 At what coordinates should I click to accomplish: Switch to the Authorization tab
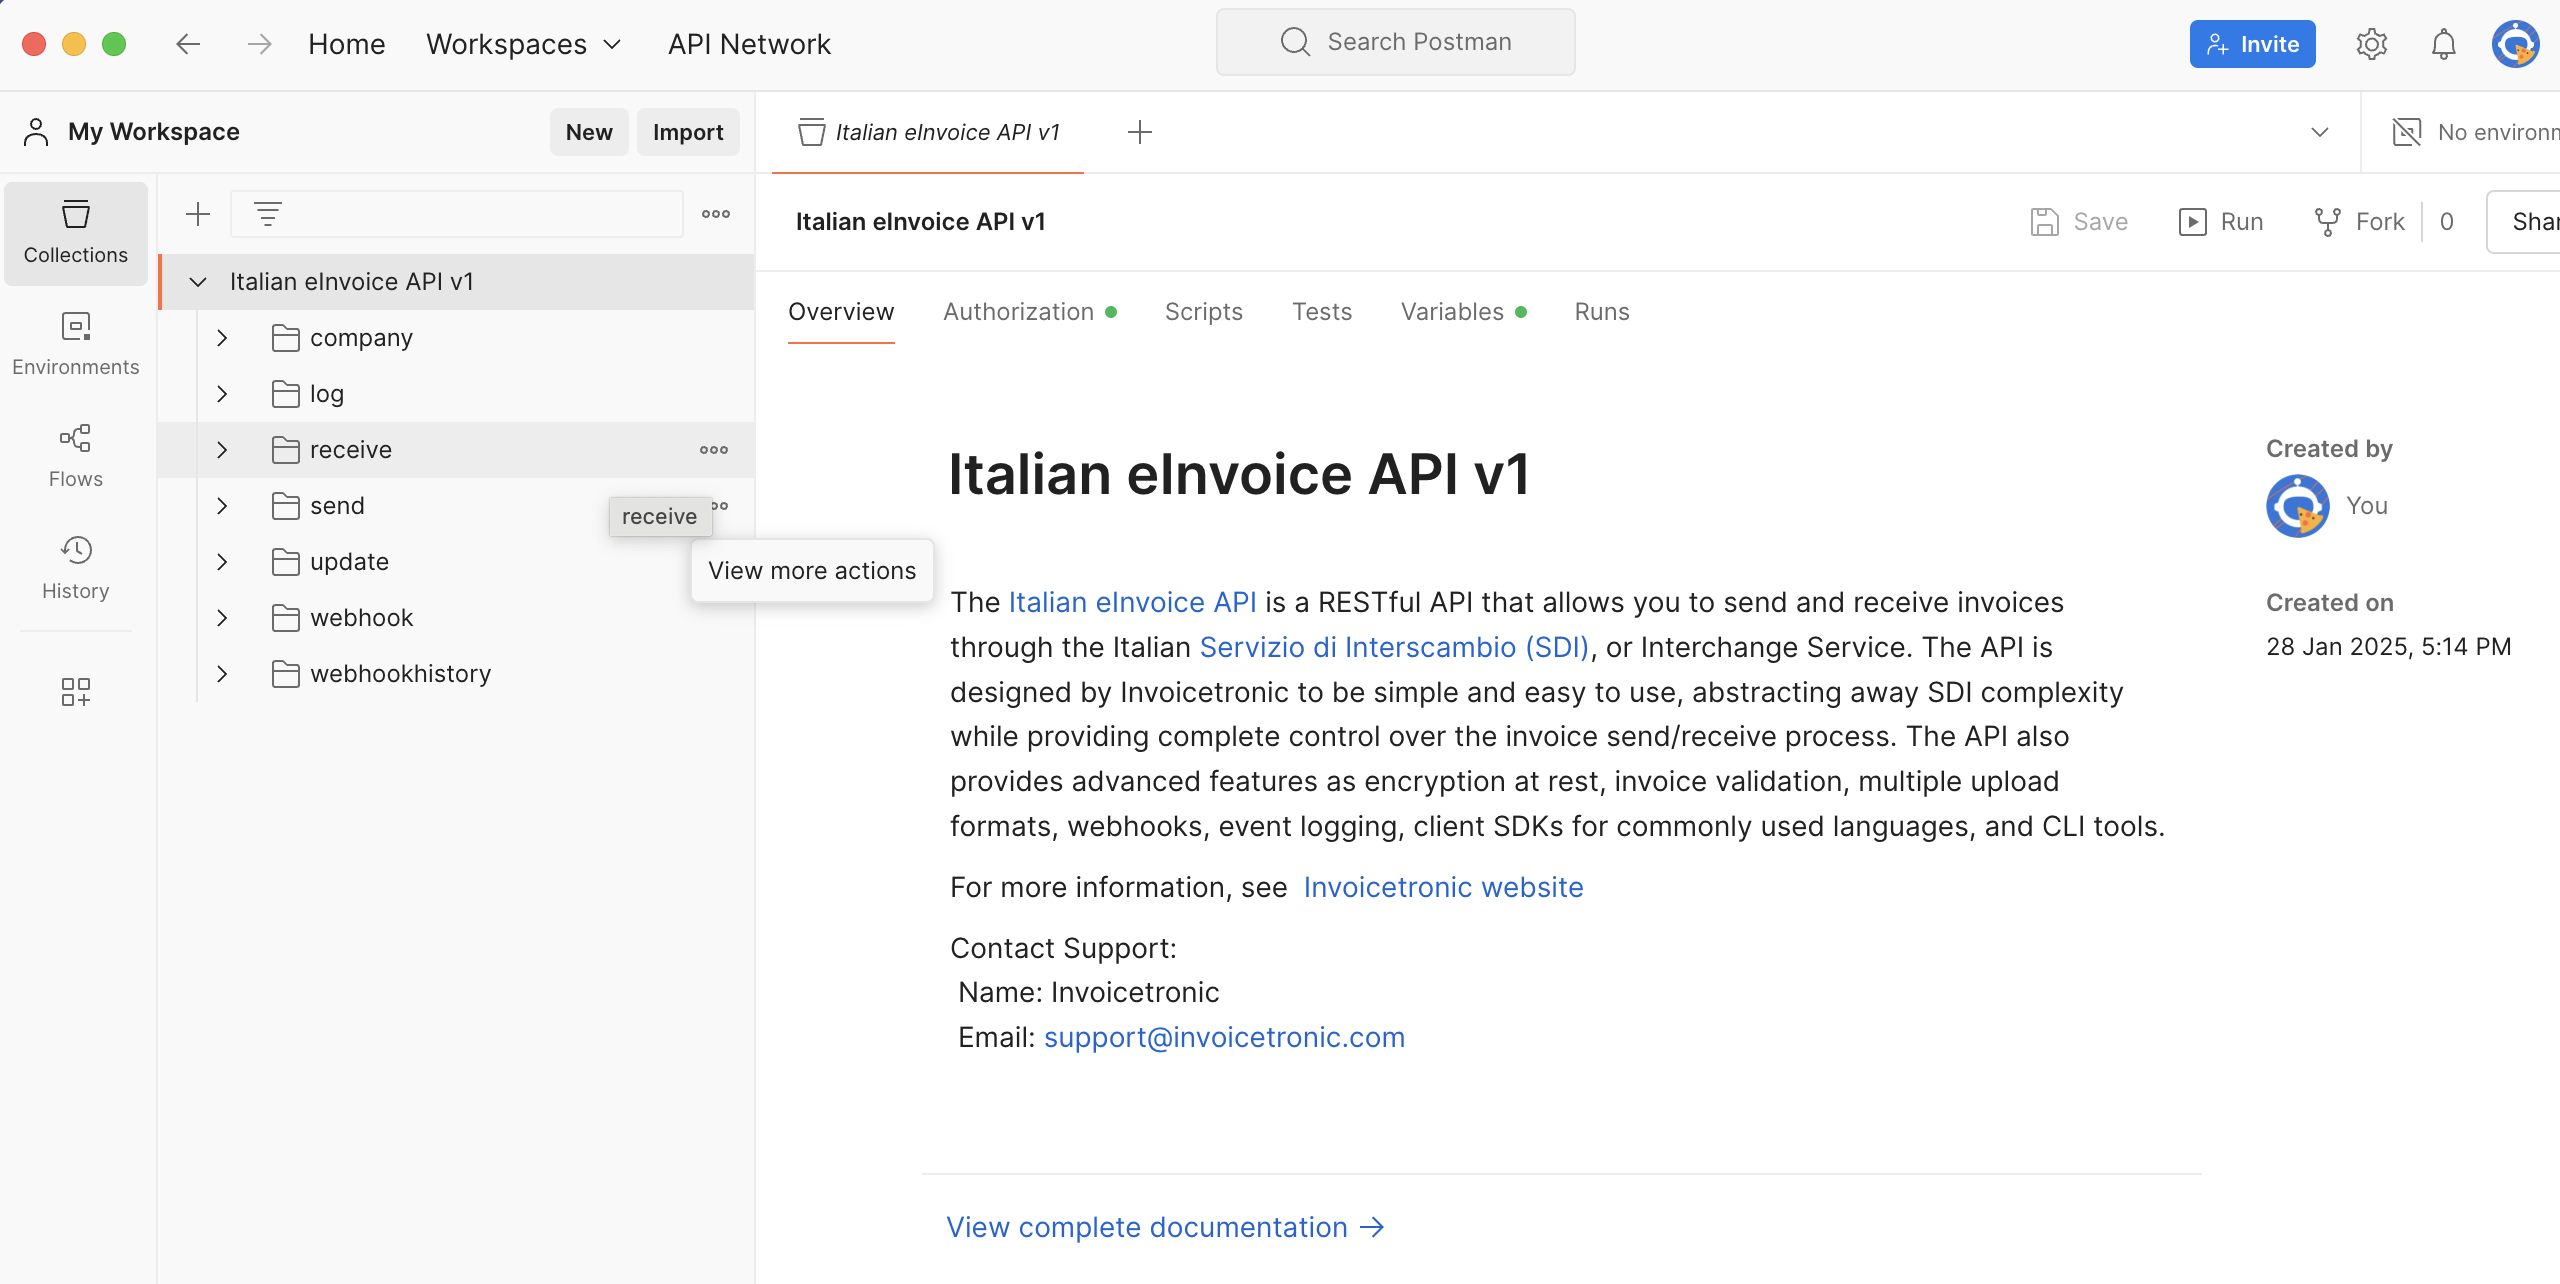pyautogui.click(x=1029, y=312)
